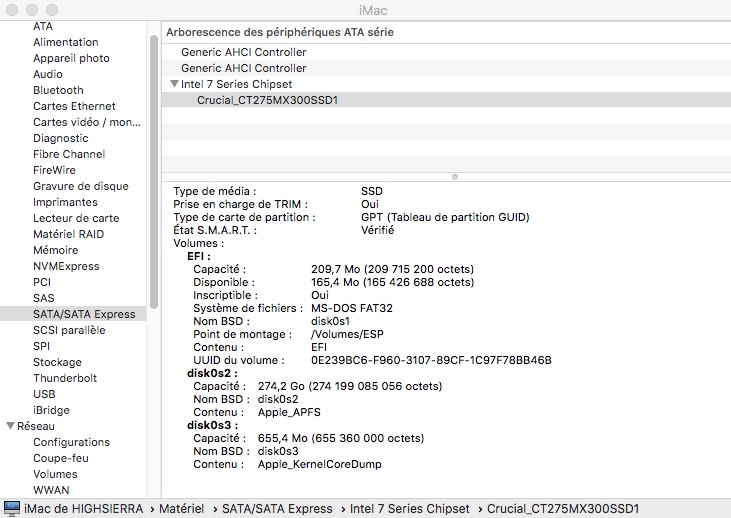Select Cartes vidéo / moniteurs entry

pos(87,122)
